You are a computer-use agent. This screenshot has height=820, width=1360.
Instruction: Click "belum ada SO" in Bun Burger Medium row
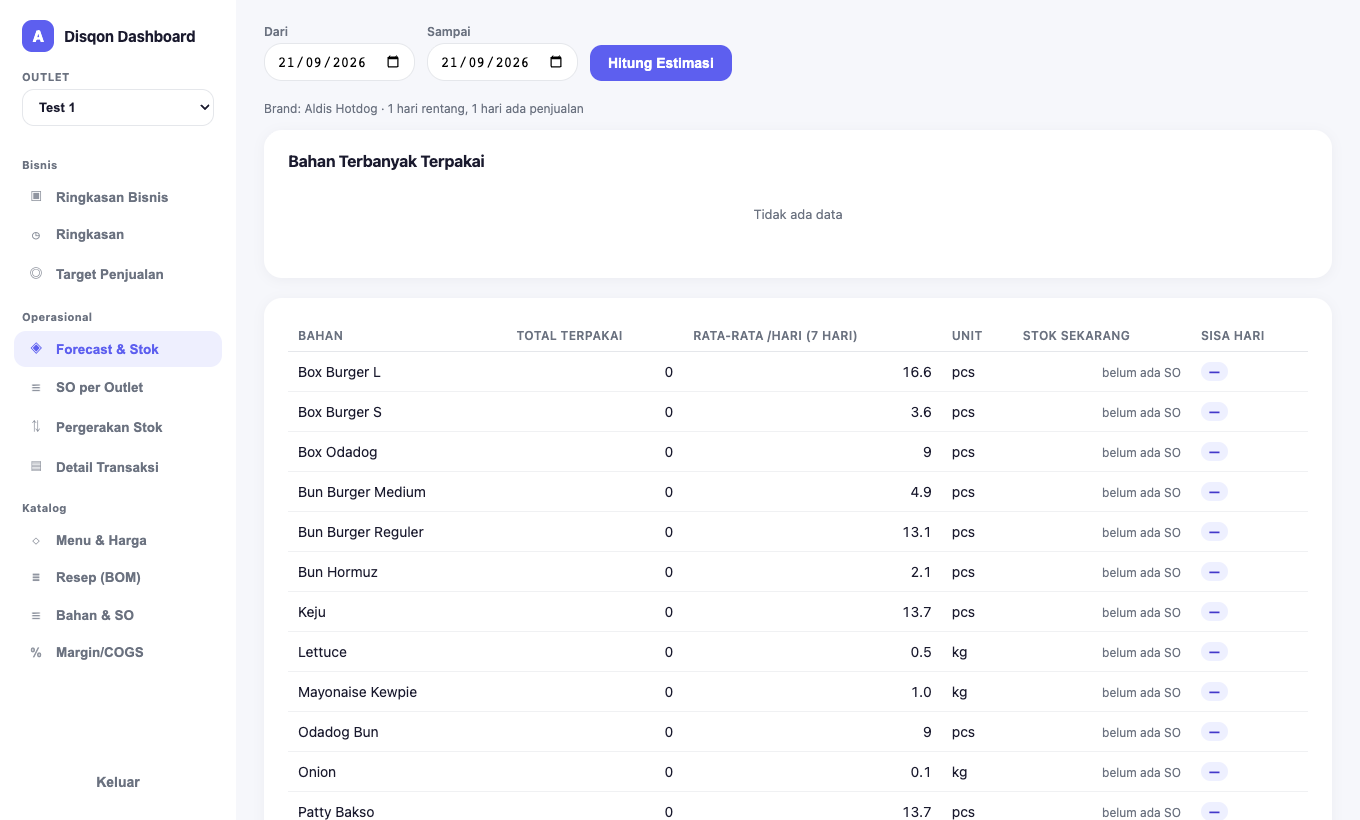pos(1141,492)
